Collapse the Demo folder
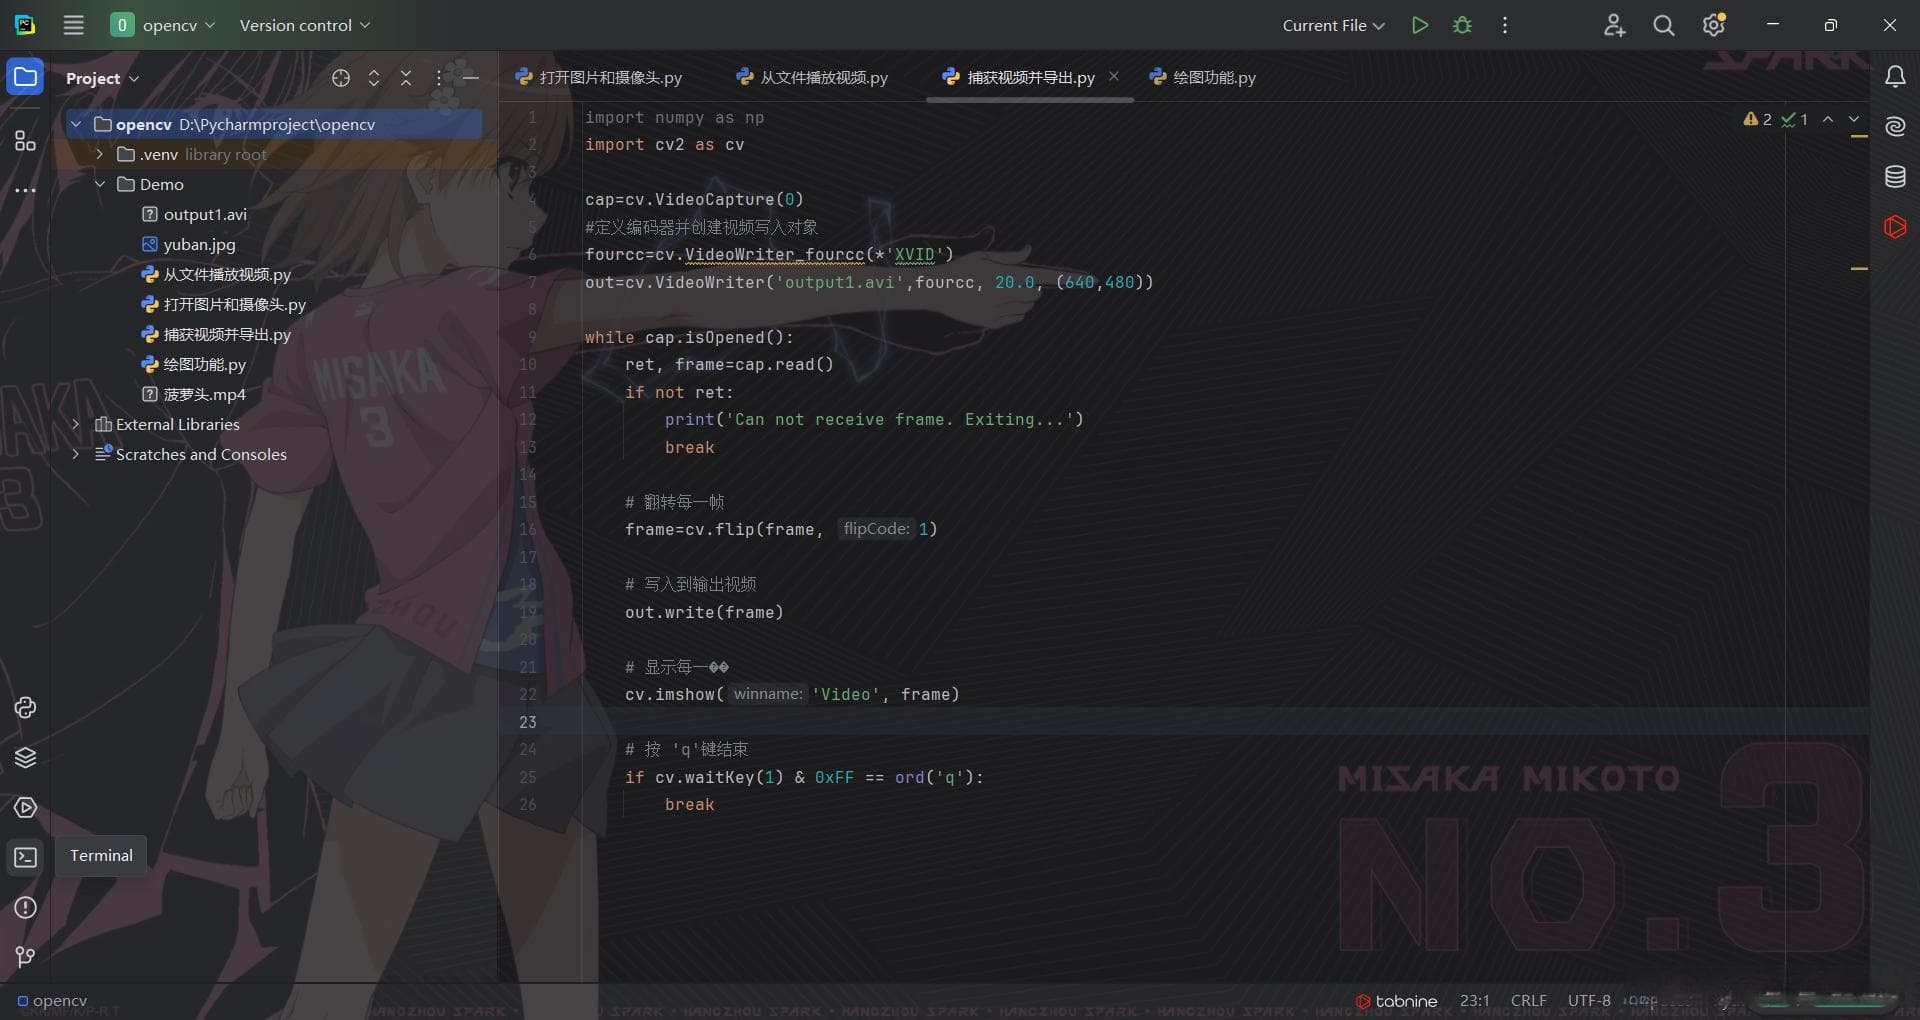Viewport: 1920px width, 1020px height. [99, 184]
